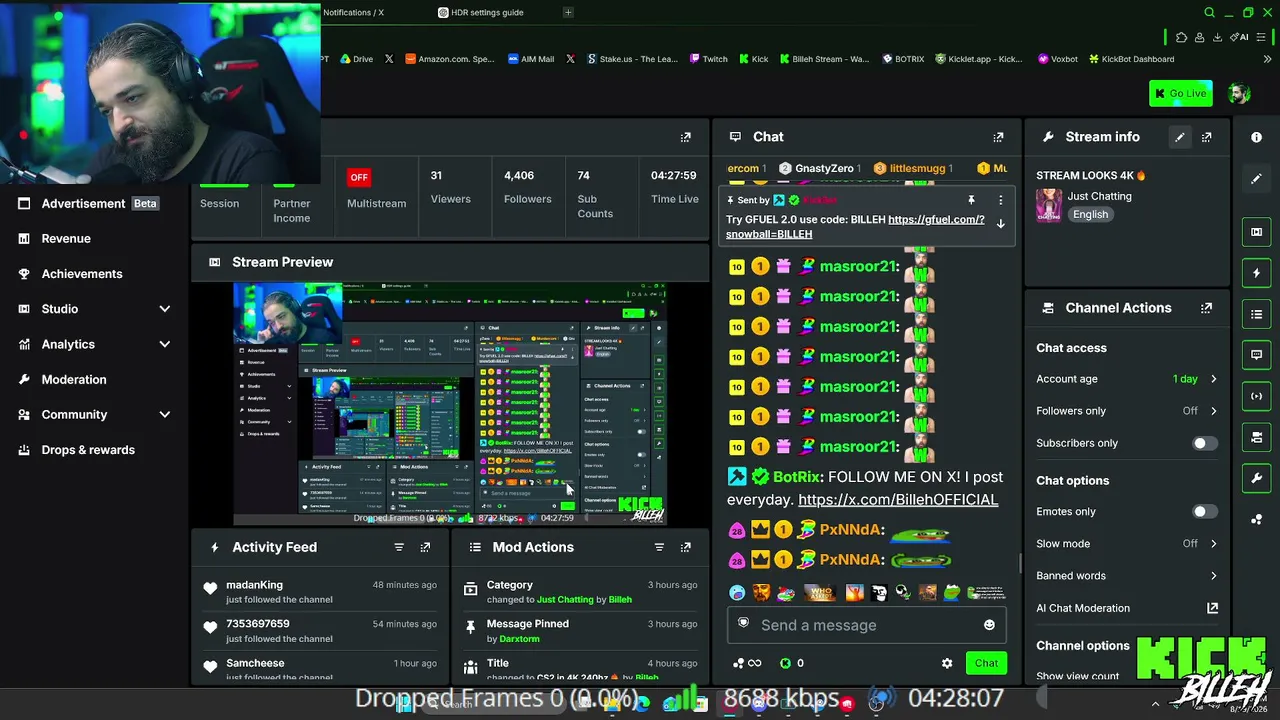1280x720 pixels.
Task: Click the lightning bolt icon in right sidebar
Action: [x=1256, y=273]
